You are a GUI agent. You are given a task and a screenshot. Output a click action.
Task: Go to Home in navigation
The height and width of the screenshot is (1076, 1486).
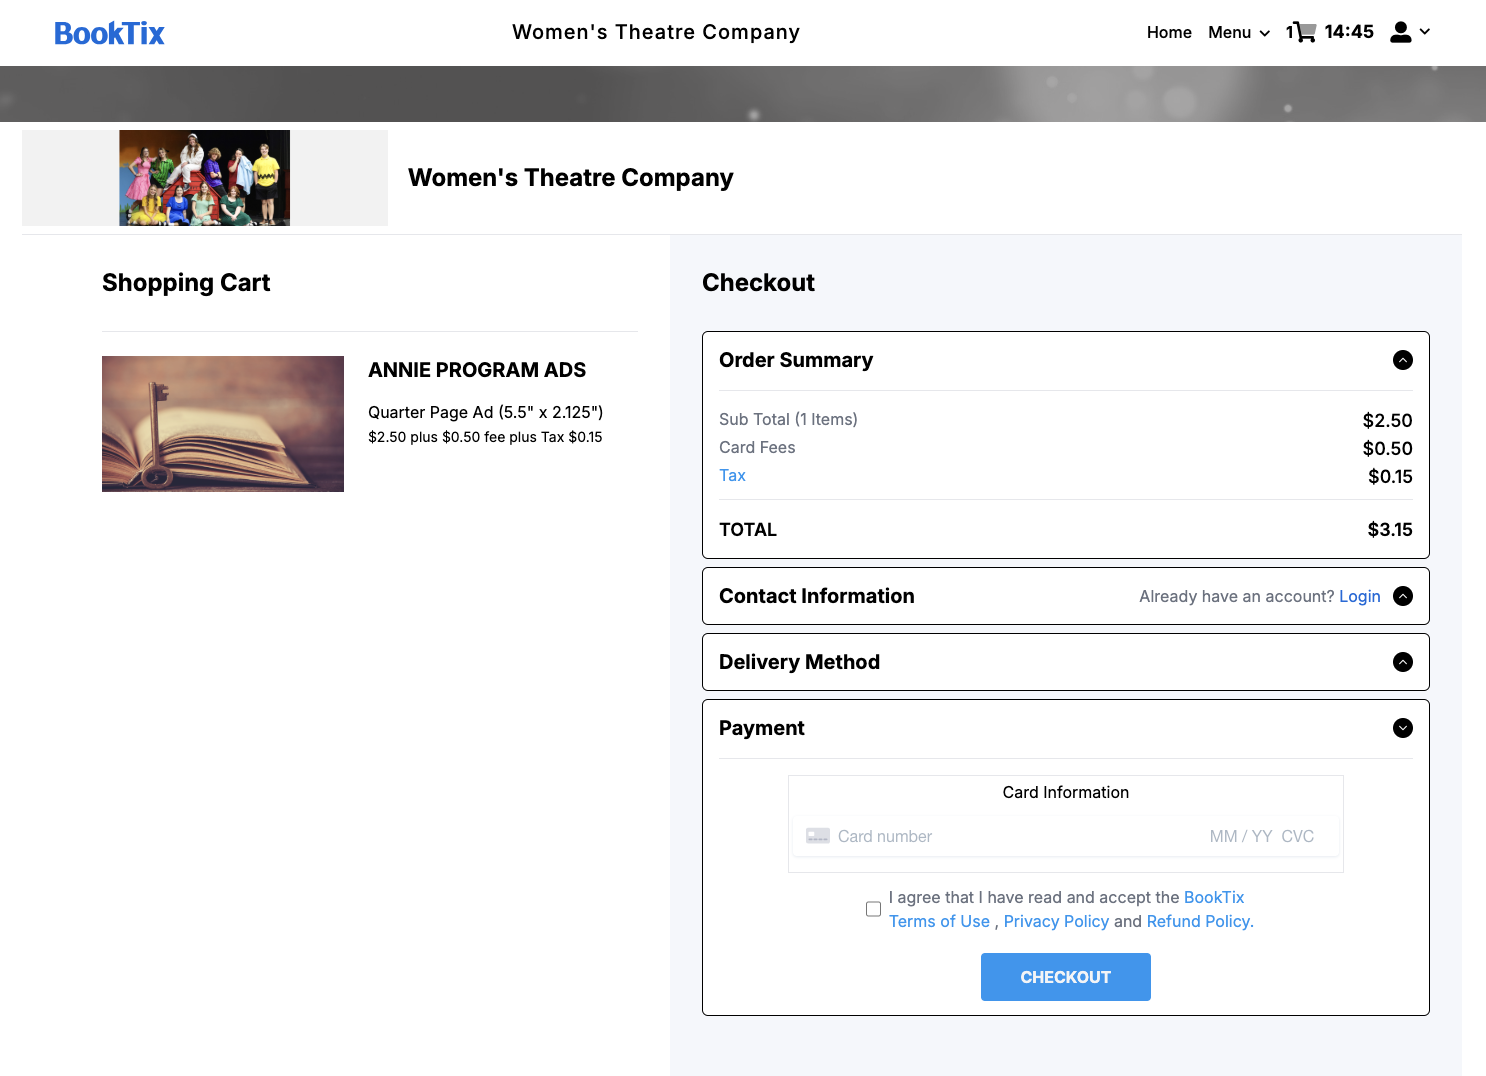coord(1168,32)
